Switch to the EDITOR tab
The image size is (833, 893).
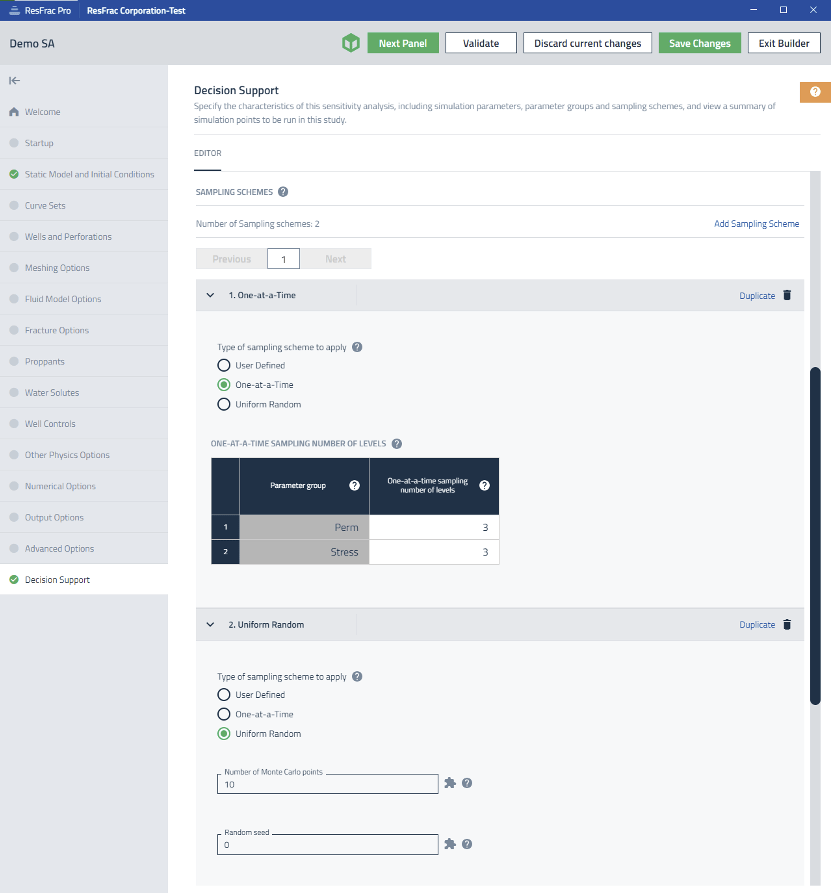[x=208, y=153]
